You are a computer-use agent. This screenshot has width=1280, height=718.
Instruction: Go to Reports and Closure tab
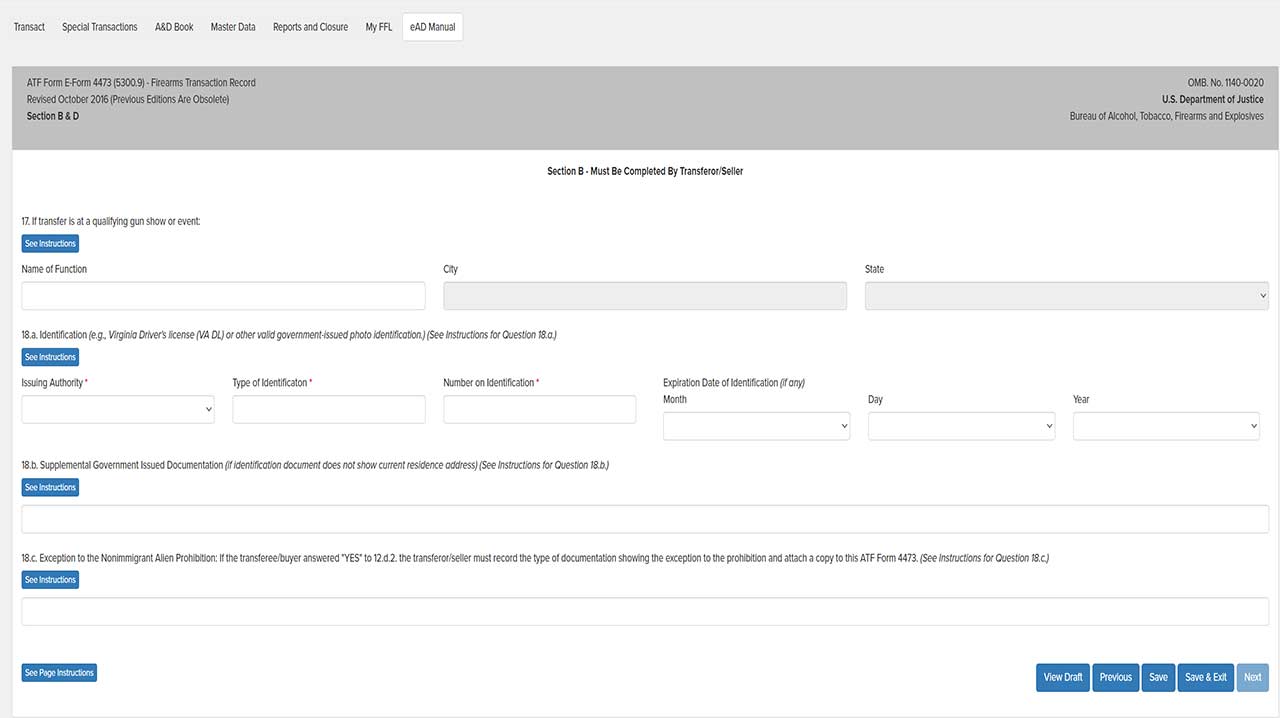pyautogui.click(x=310, y=27)
